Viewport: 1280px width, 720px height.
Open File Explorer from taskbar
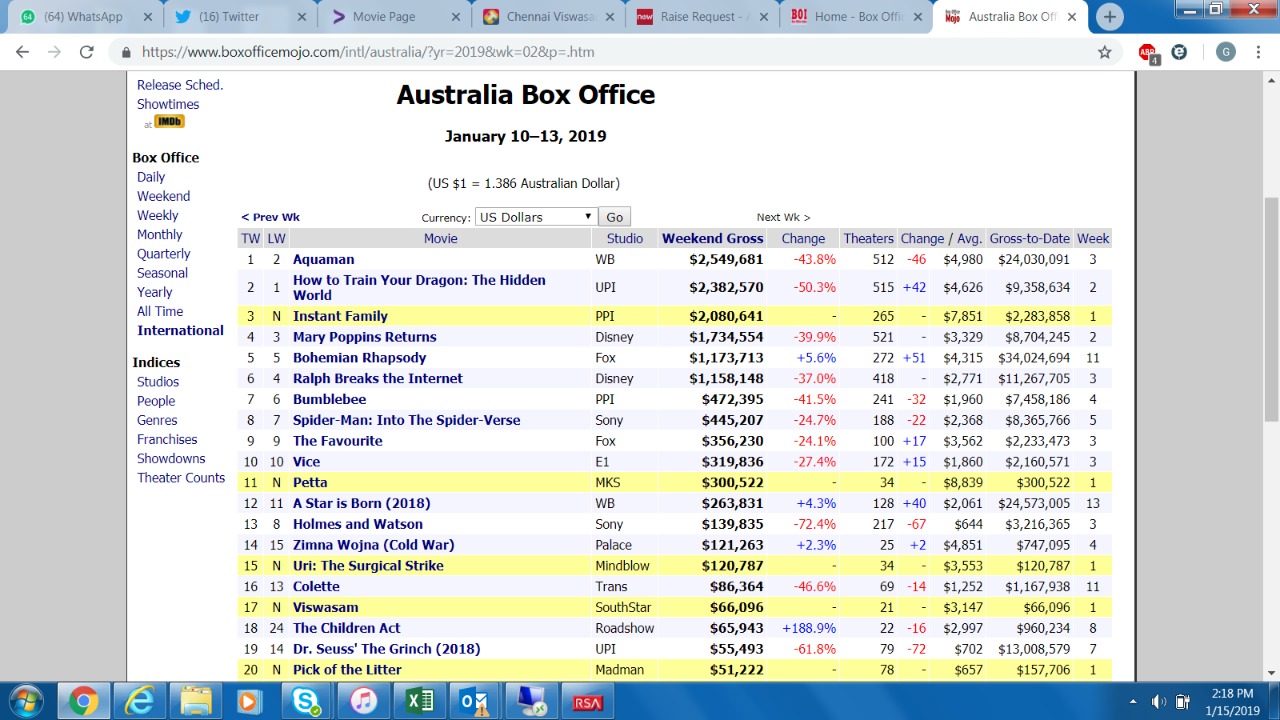195,701
